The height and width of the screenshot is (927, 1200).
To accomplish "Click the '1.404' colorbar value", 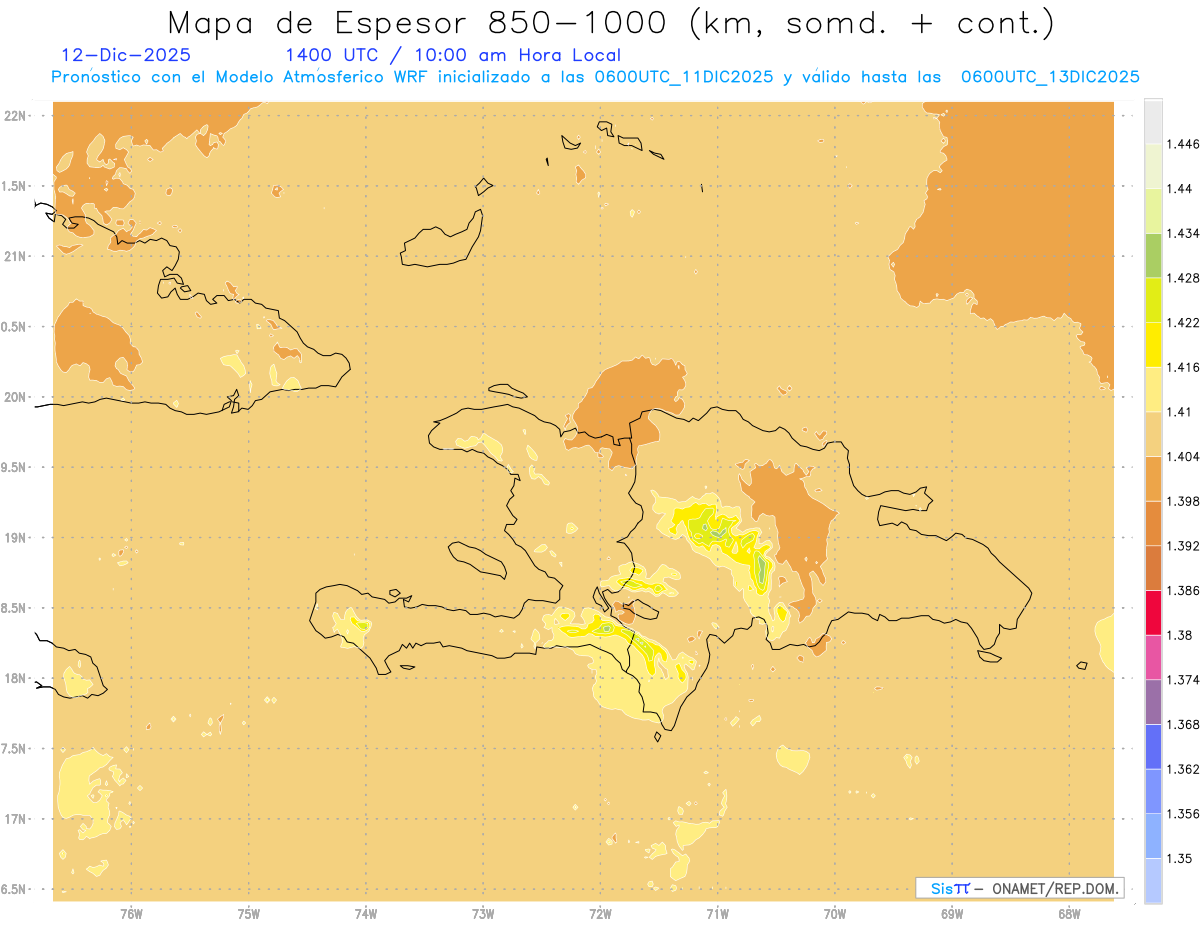I will tap(1184, 457).
